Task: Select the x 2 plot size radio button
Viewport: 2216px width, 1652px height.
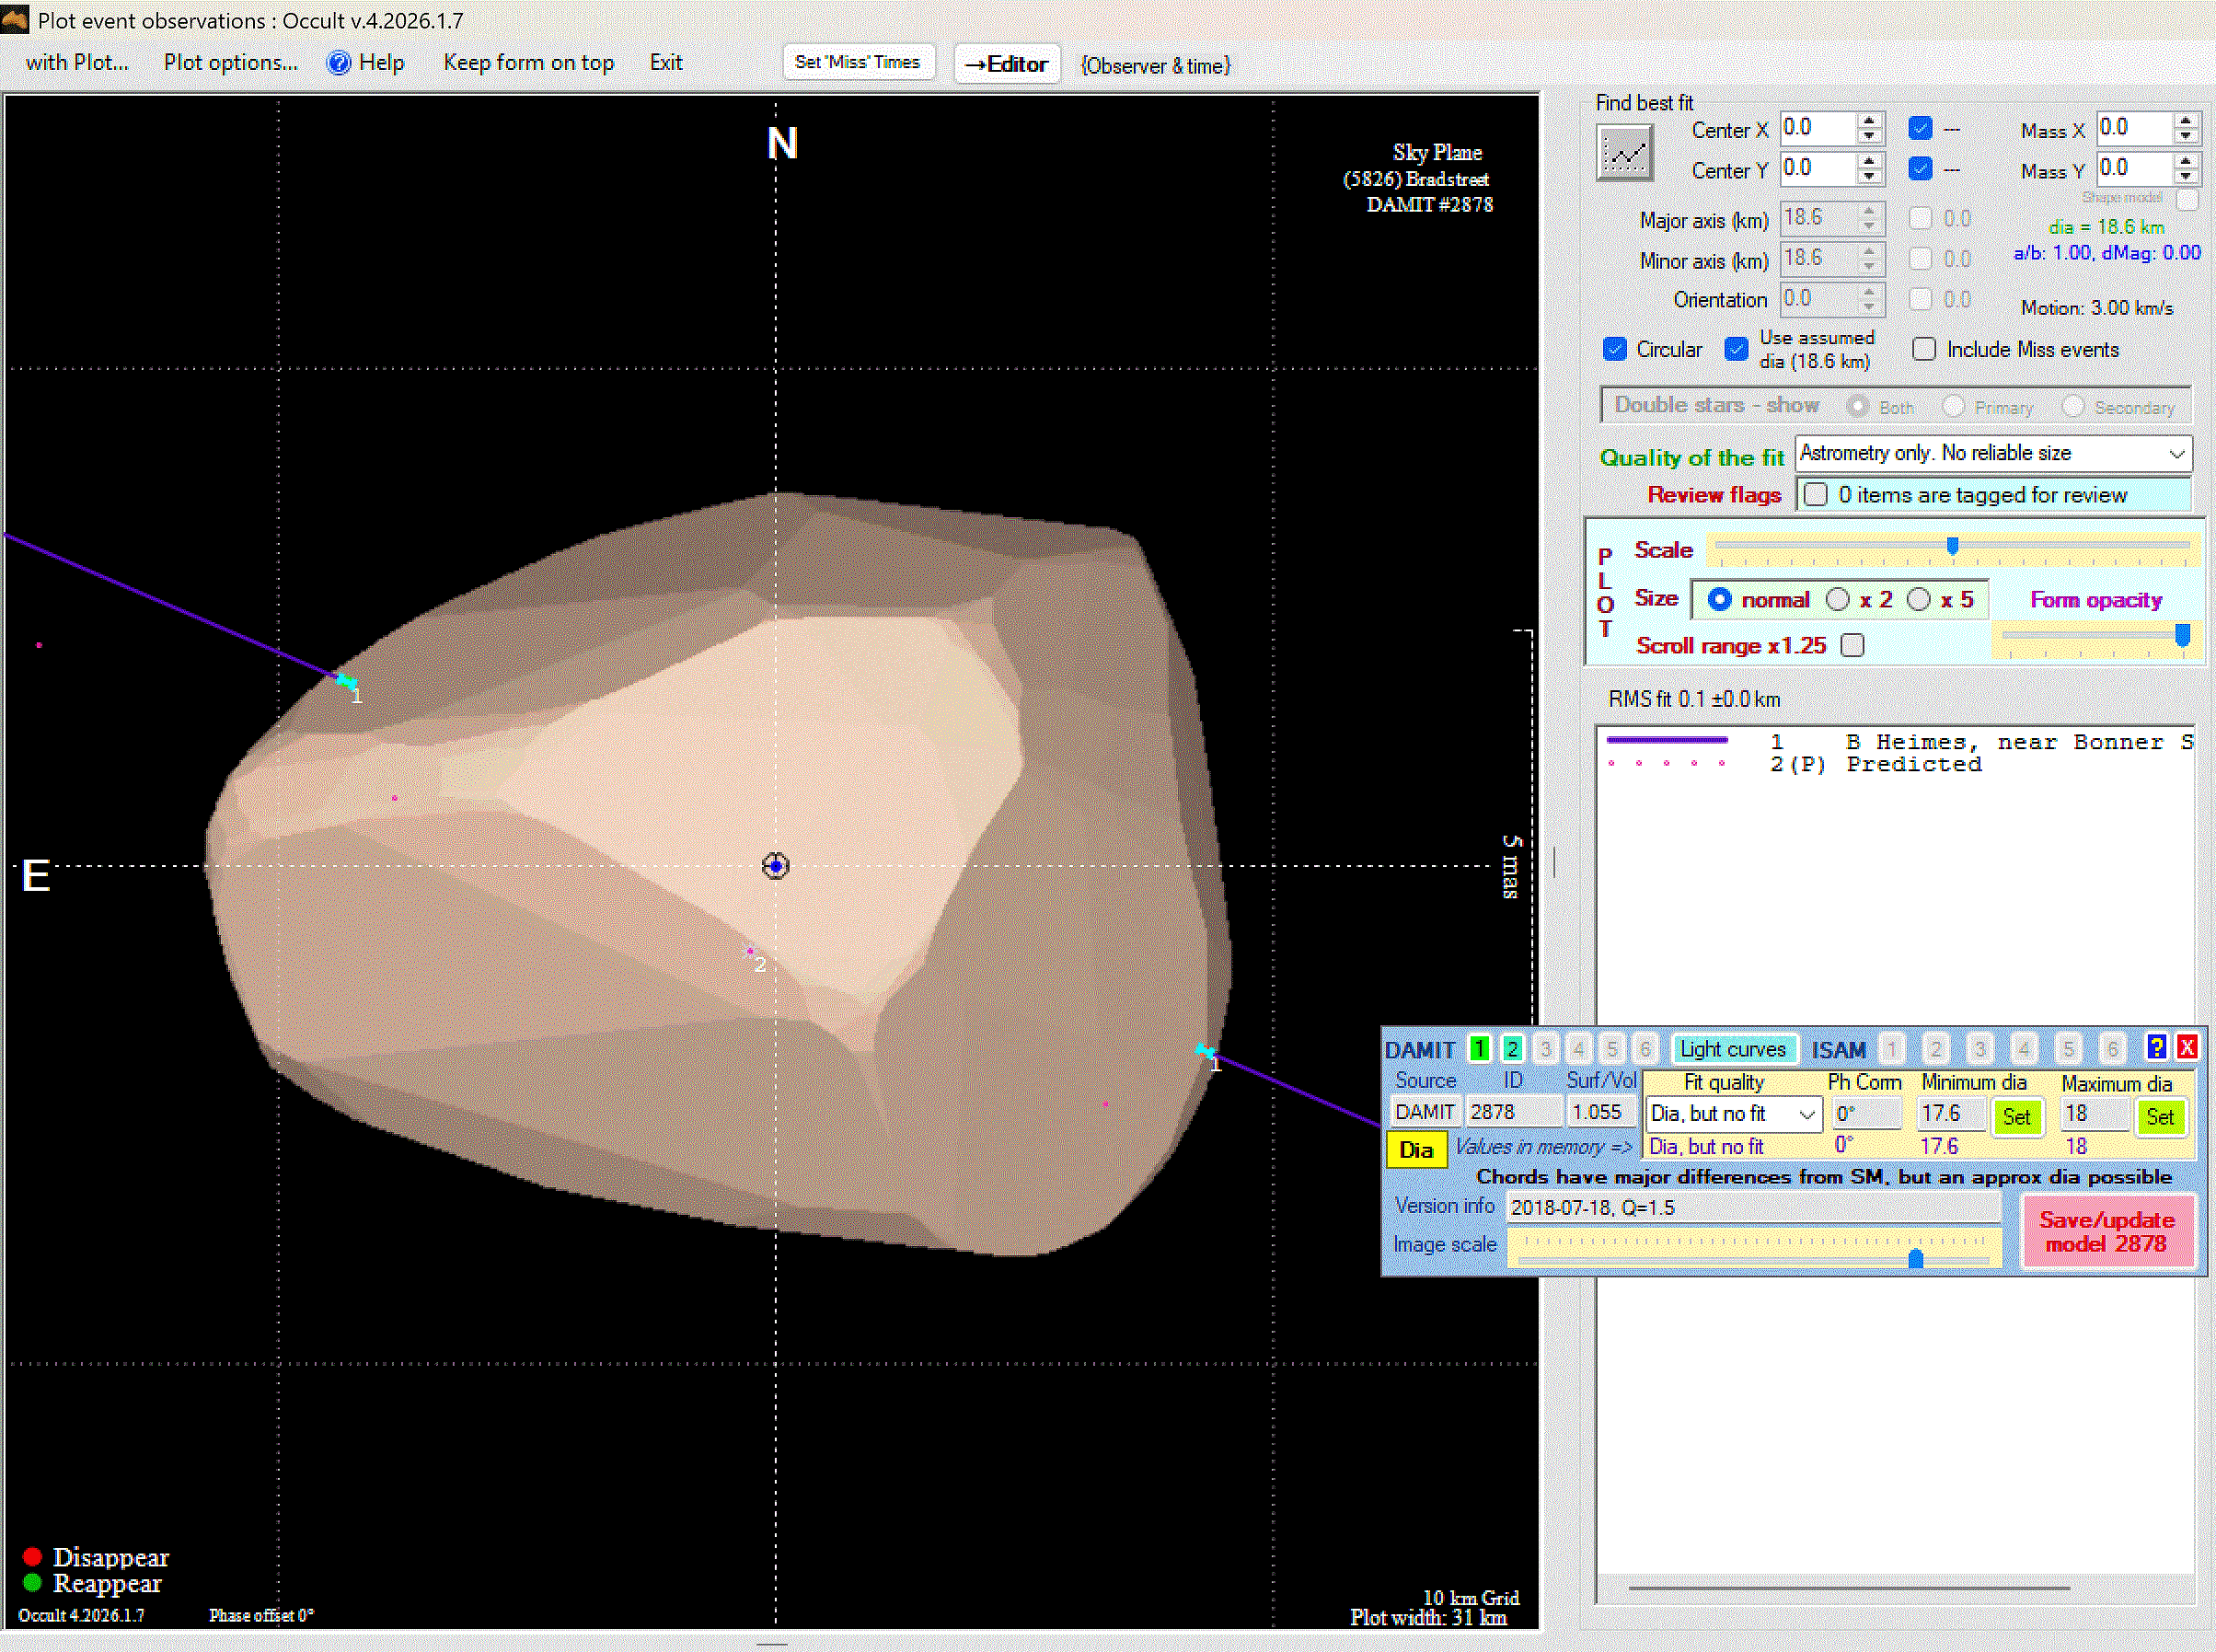Action: click(1837, 599)
